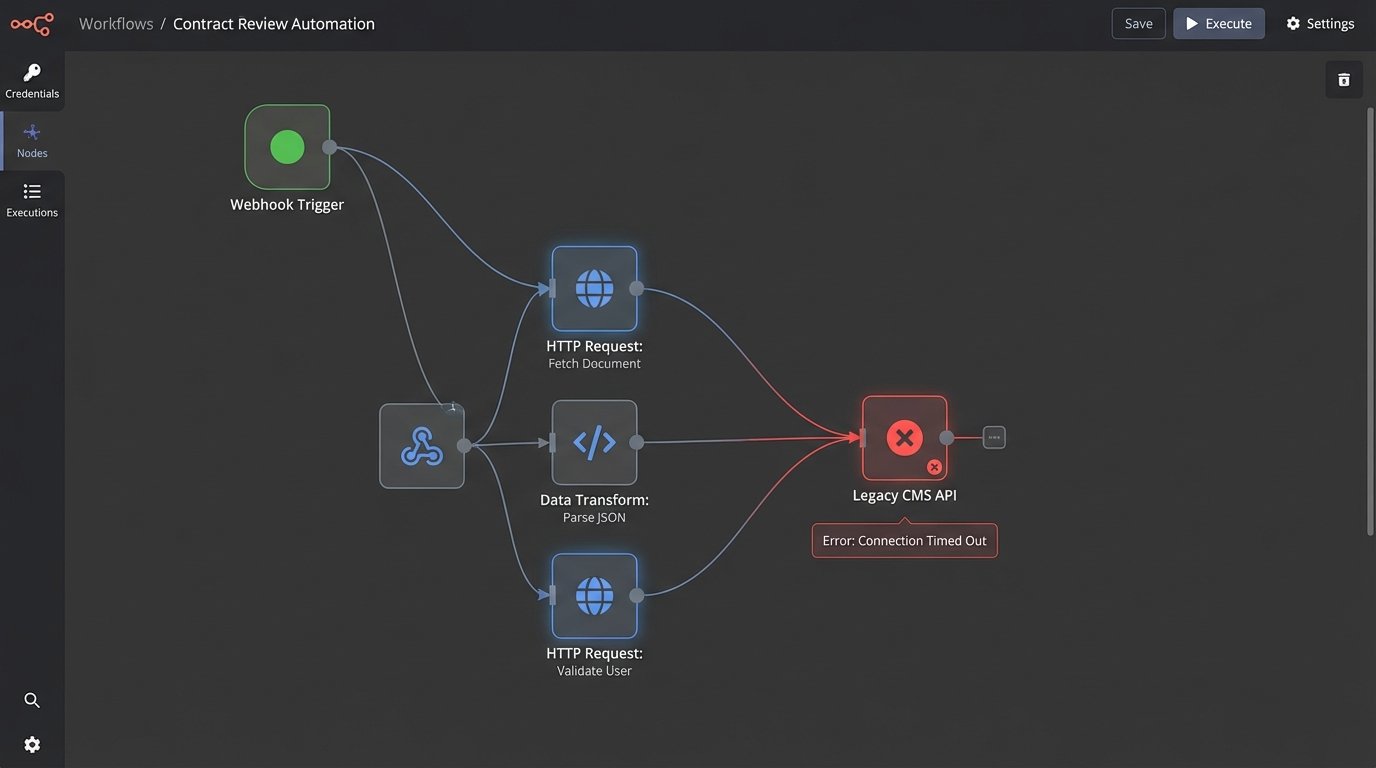Click the green Webhook Trigger node
Screen dimensions: 1376x768
(x=287, y=147)
